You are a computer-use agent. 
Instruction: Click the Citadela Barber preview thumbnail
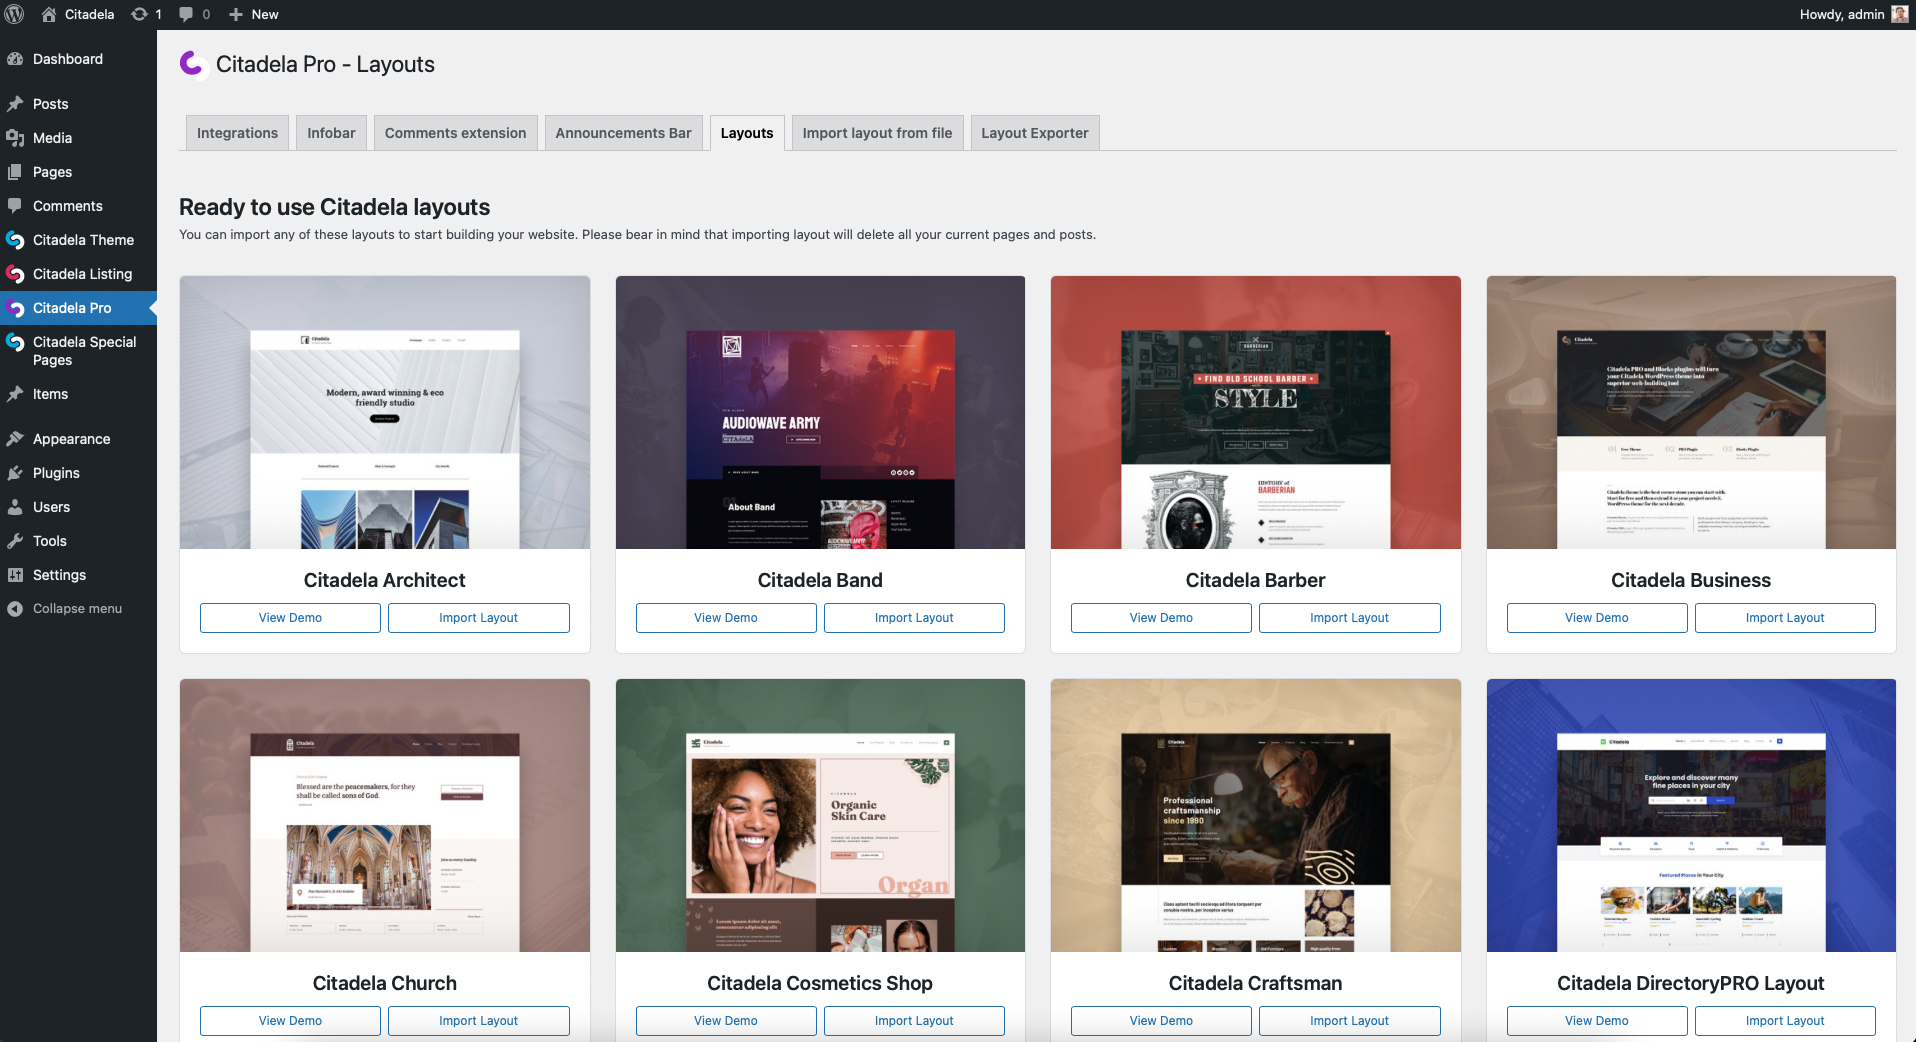1256,412
